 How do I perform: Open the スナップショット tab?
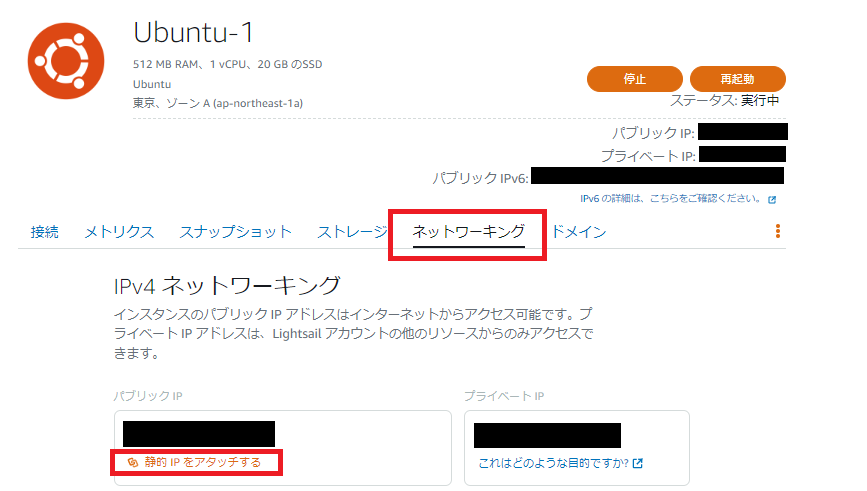pyautogui.click(x=236, y=232)
